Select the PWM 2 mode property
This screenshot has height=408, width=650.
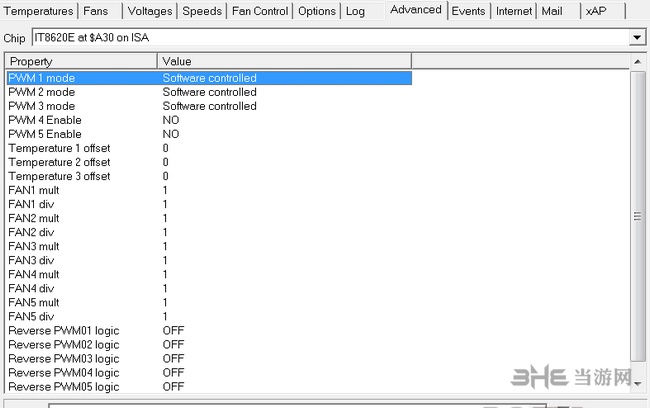(41, 92)
